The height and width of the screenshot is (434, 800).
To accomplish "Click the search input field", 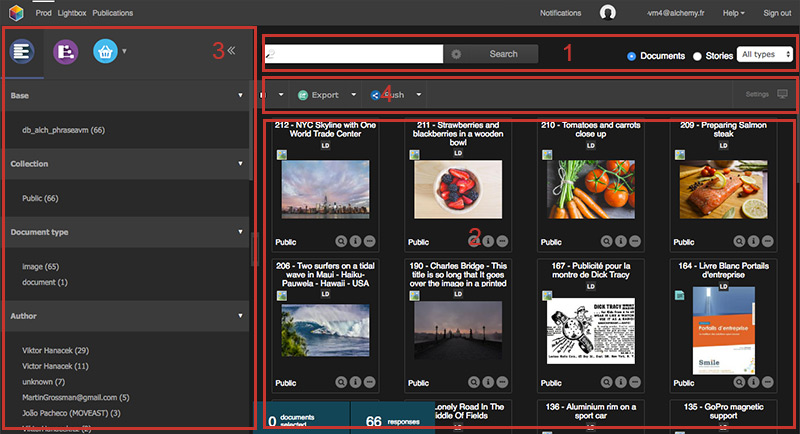I will tap(354, 54).
